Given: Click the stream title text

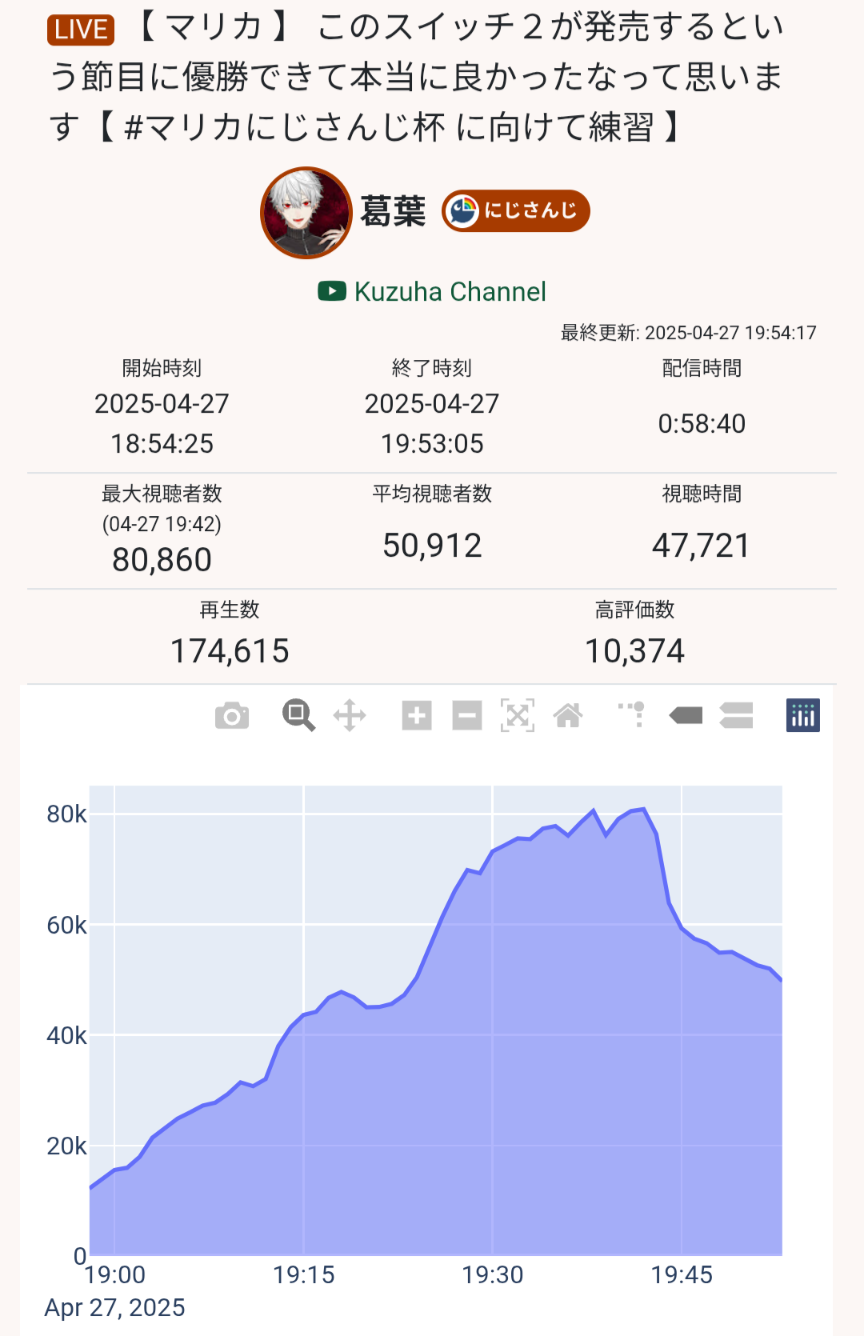Looking at the screenshot, I should 418,78.
